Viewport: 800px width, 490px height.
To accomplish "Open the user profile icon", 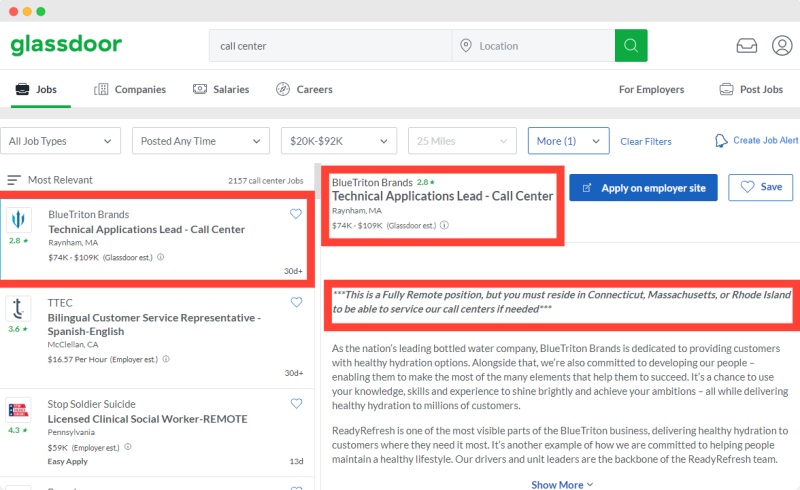I will coord(782,45).
